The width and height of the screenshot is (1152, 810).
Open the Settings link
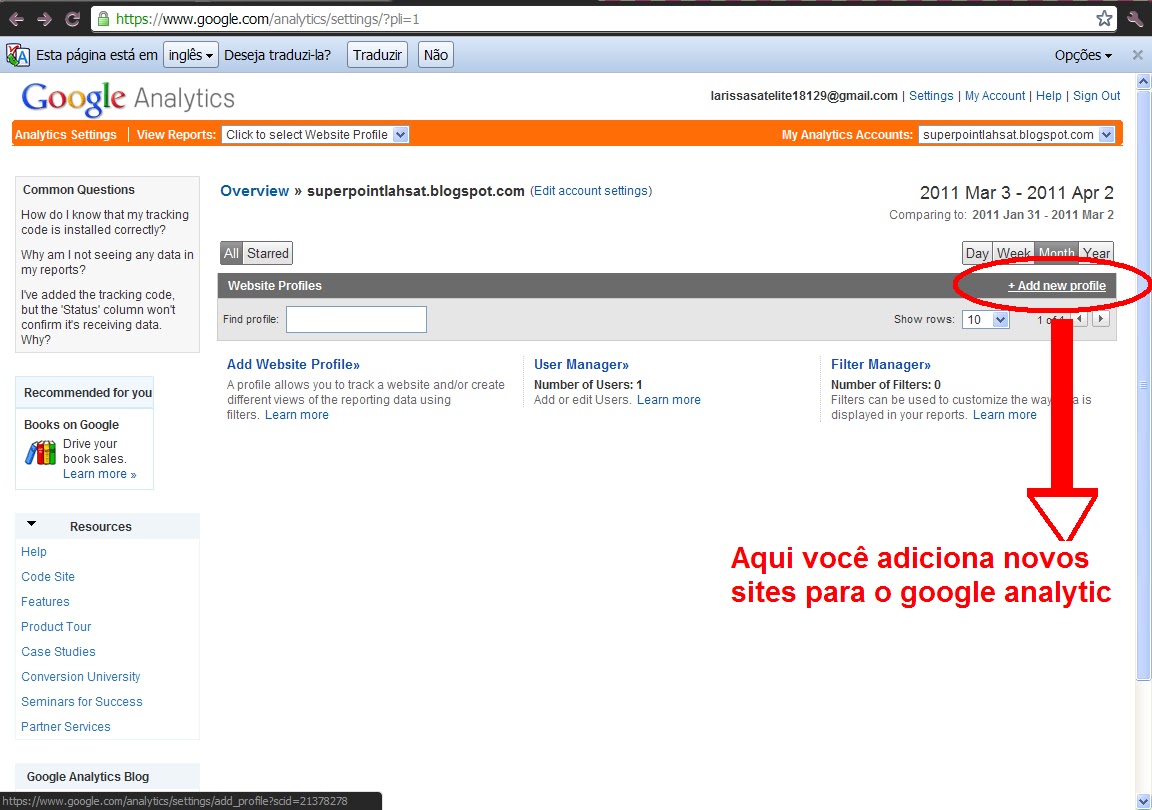931,96
